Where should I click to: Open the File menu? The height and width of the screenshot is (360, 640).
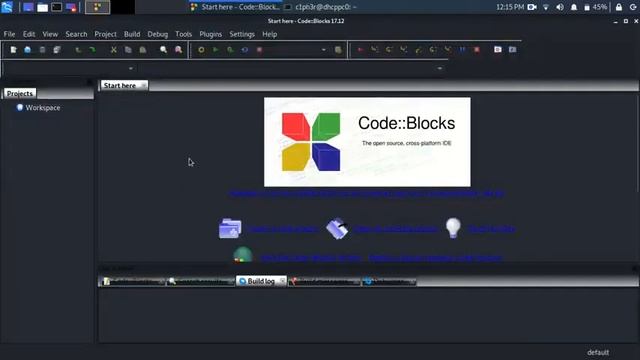coord(9,34)
